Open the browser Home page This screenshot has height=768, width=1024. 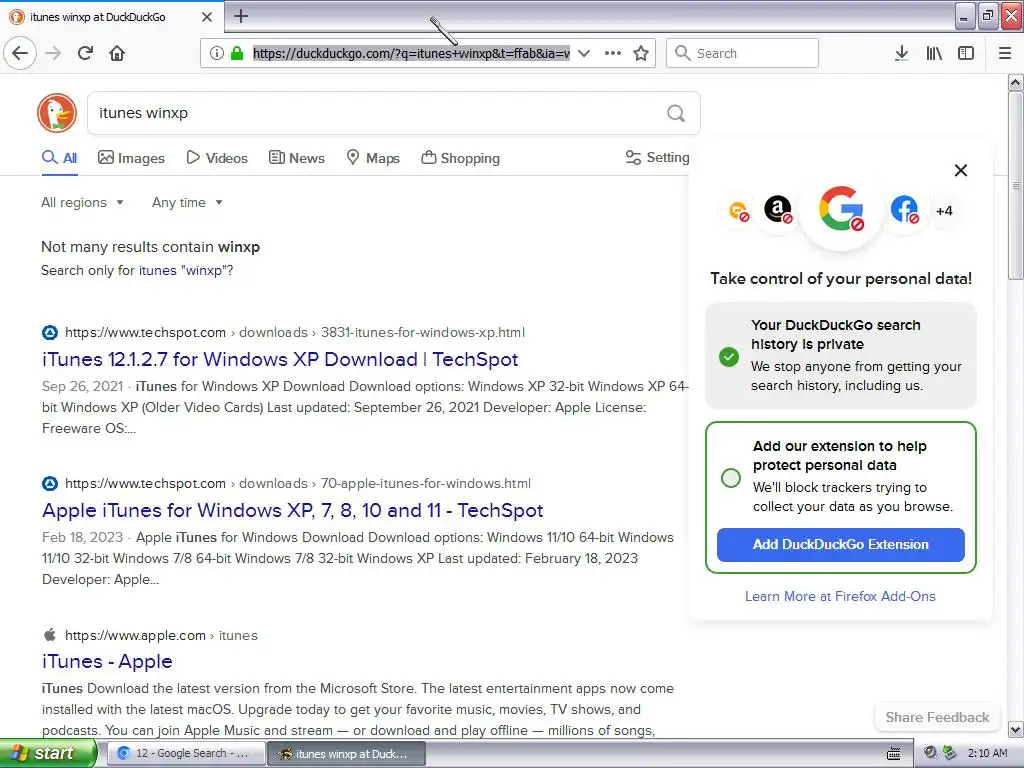click(117, 53)
